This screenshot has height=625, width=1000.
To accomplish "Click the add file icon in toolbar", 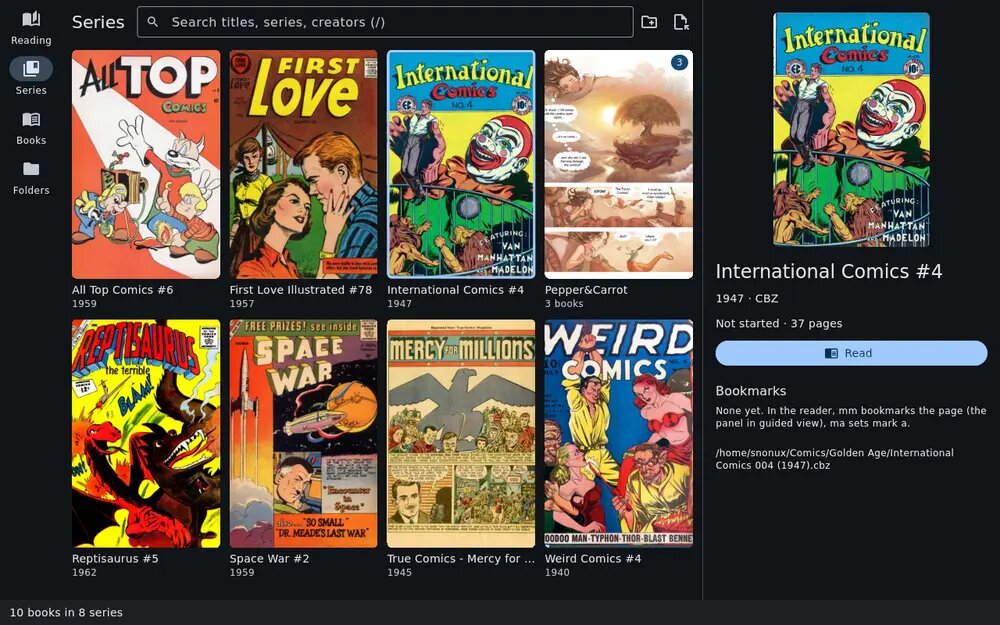I will point(680,22).
